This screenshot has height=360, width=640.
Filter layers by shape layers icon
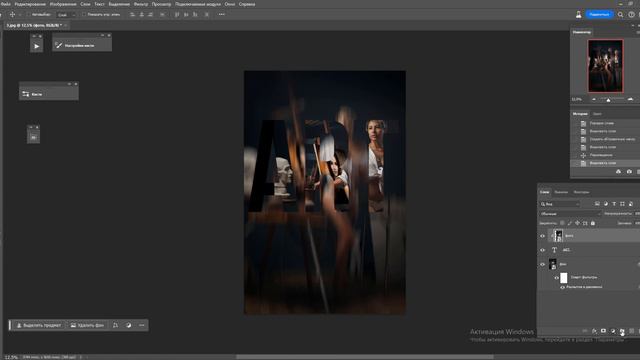(622, 204)
